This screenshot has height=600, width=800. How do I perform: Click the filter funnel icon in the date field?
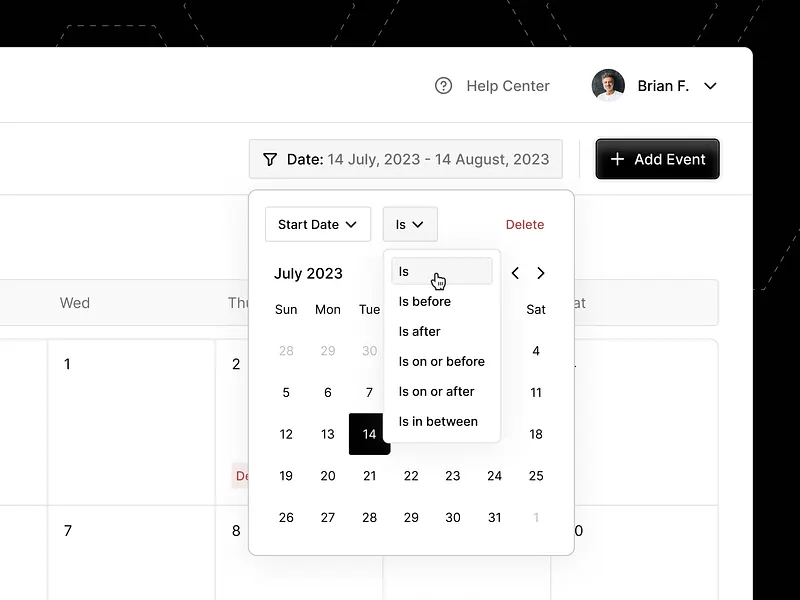(x=269, y=159)
